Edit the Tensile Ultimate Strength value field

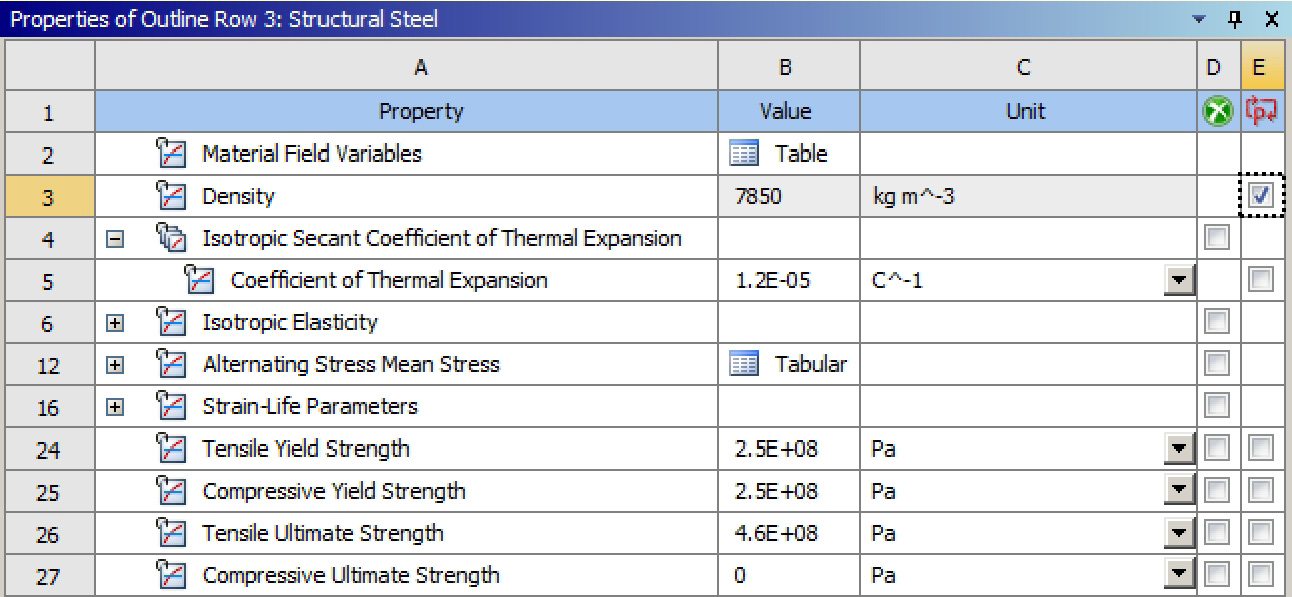(786, 533)
